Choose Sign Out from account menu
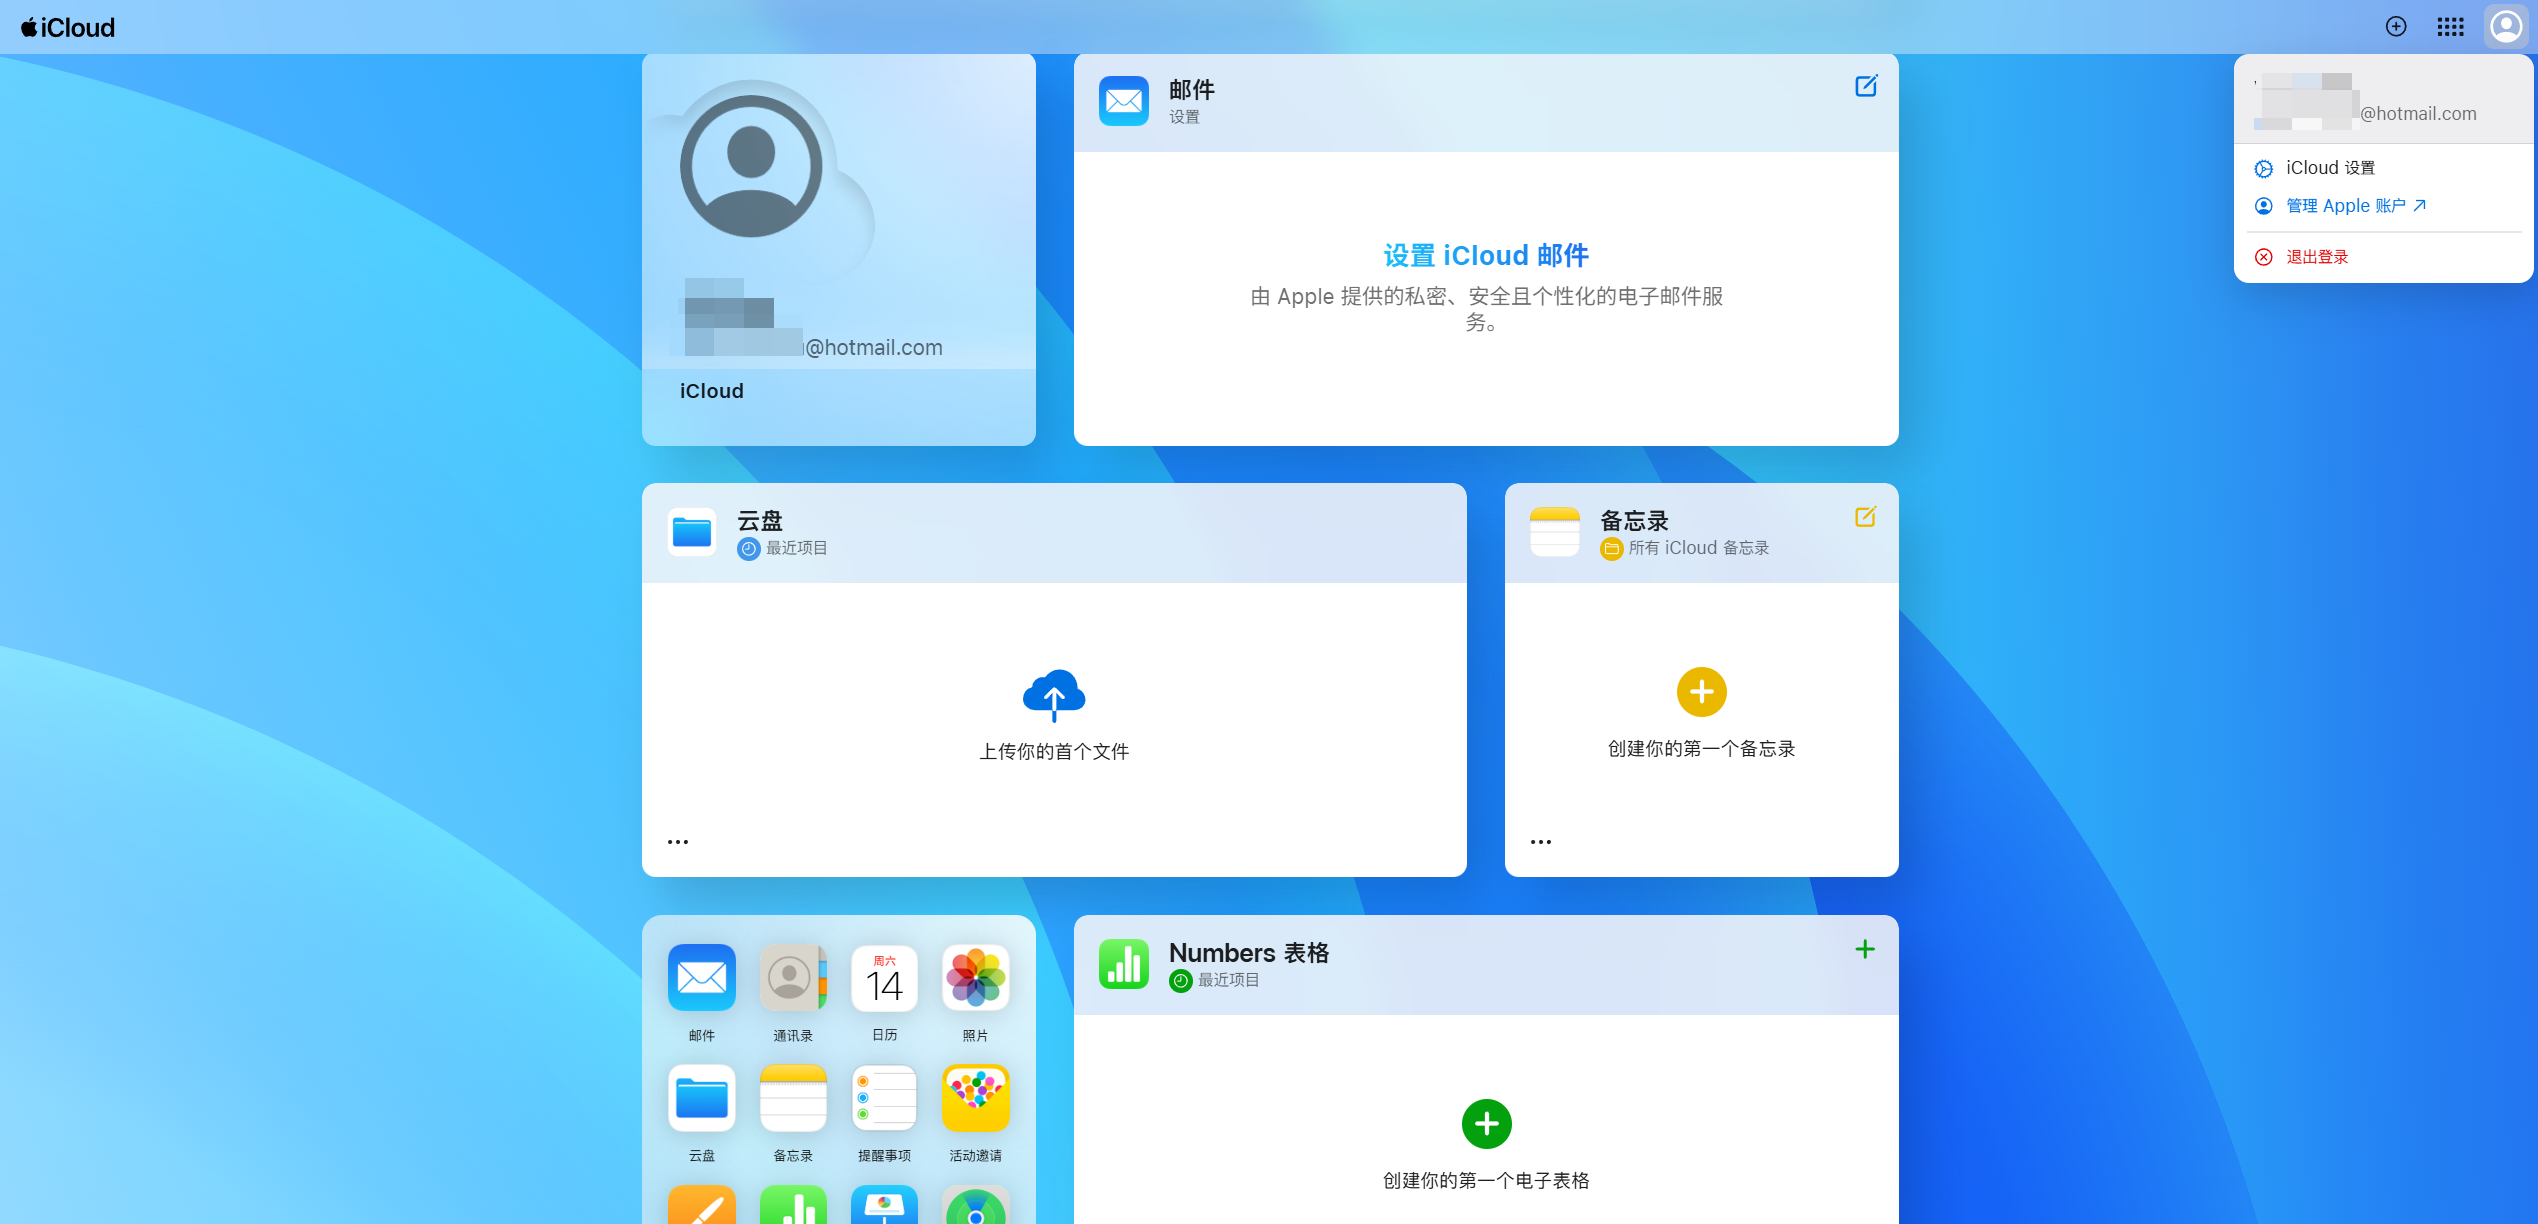2538x1224 pixels. tap(2317, 257)
